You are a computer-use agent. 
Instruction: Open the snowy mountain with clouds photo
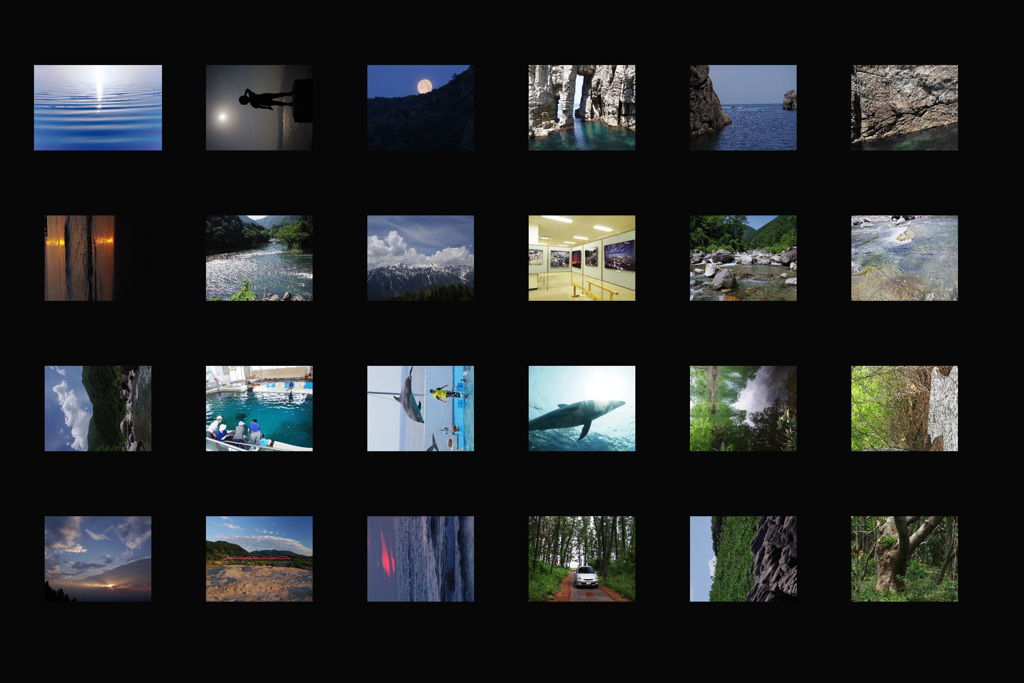420,258
